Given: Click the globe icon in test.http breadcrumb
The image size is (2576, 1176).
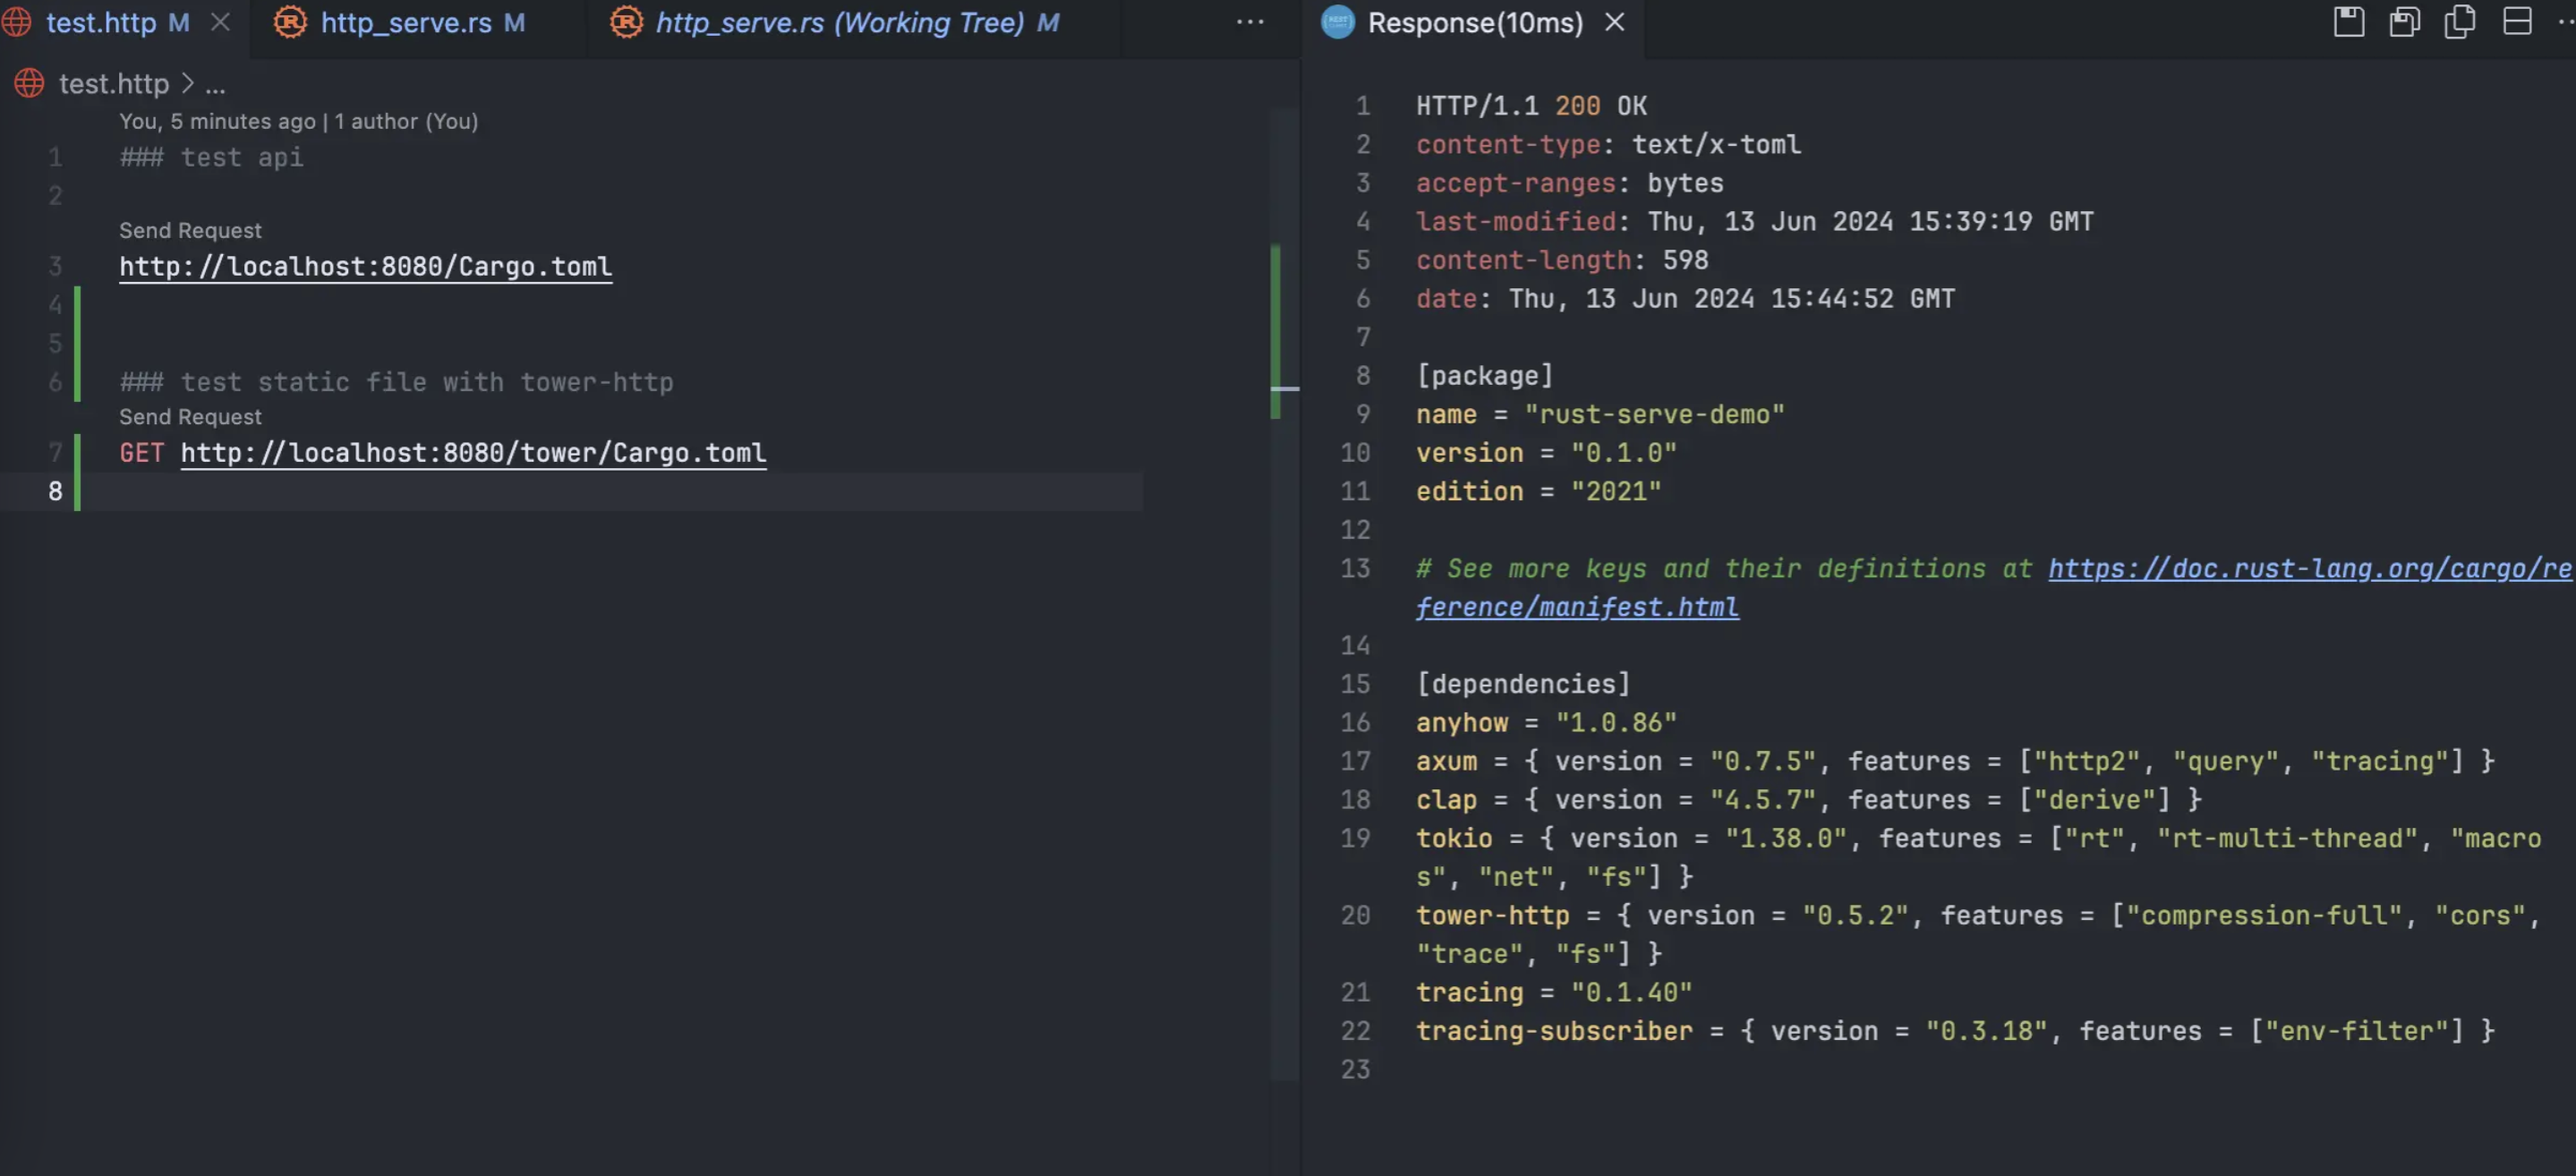Looking at the screenshot, I should tap(29, 83).
